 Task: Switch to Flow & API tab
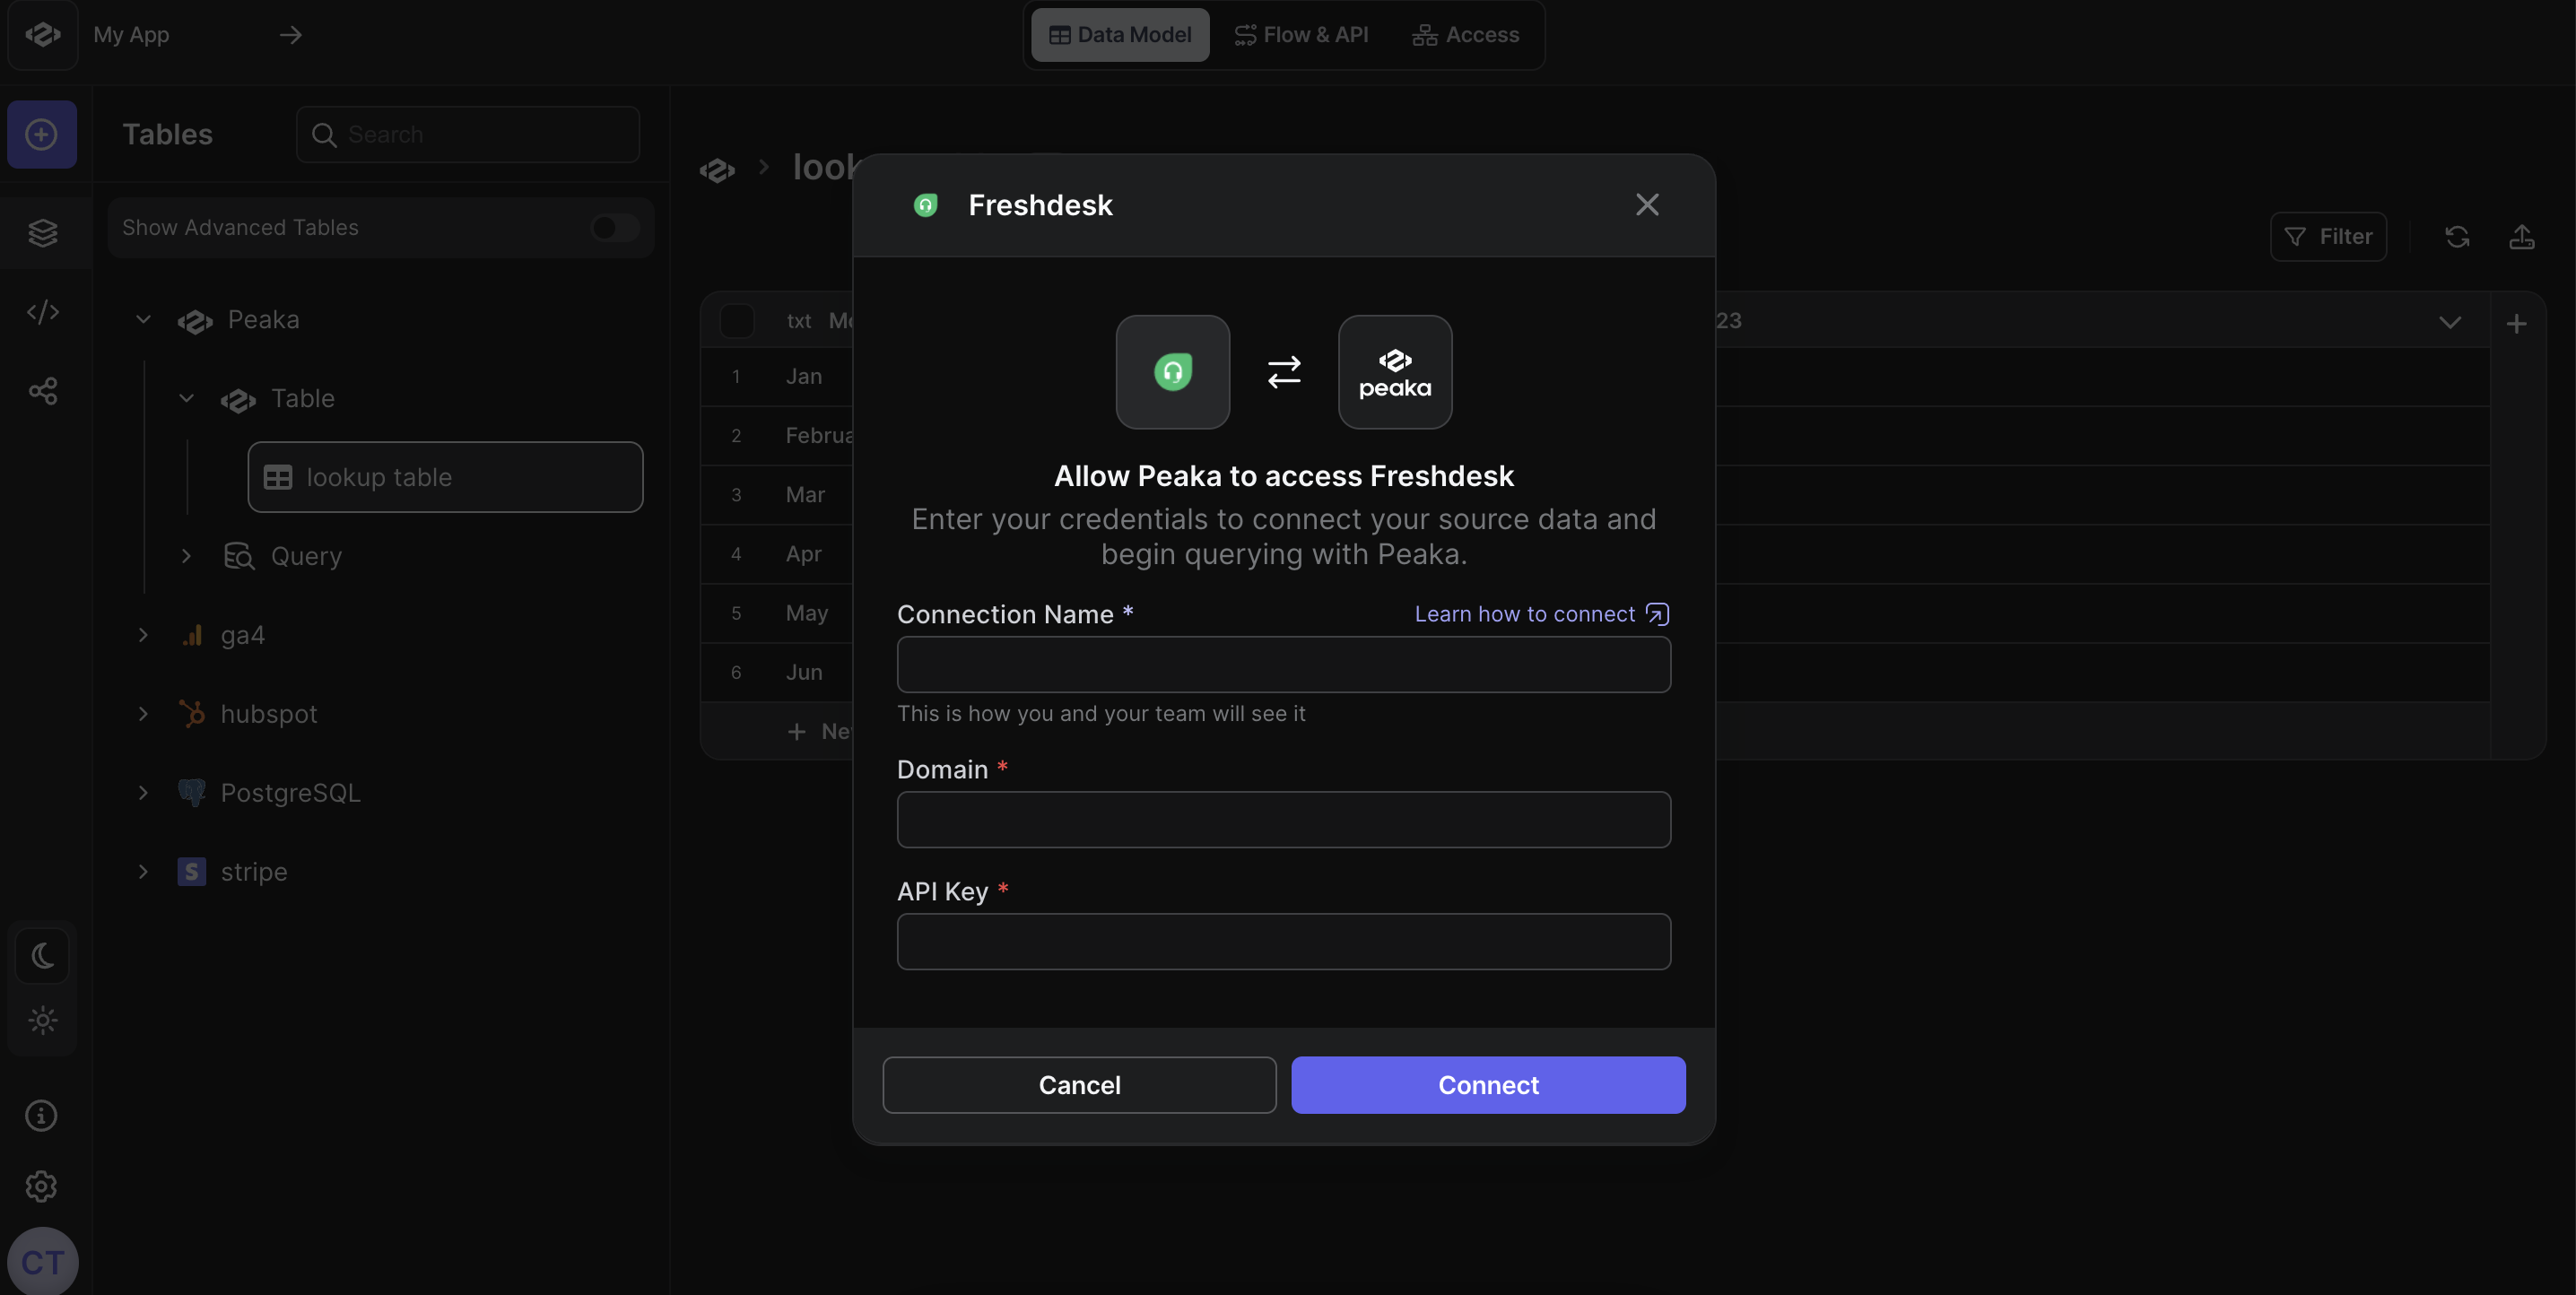pyautogui.click(x=1301, y=35)
